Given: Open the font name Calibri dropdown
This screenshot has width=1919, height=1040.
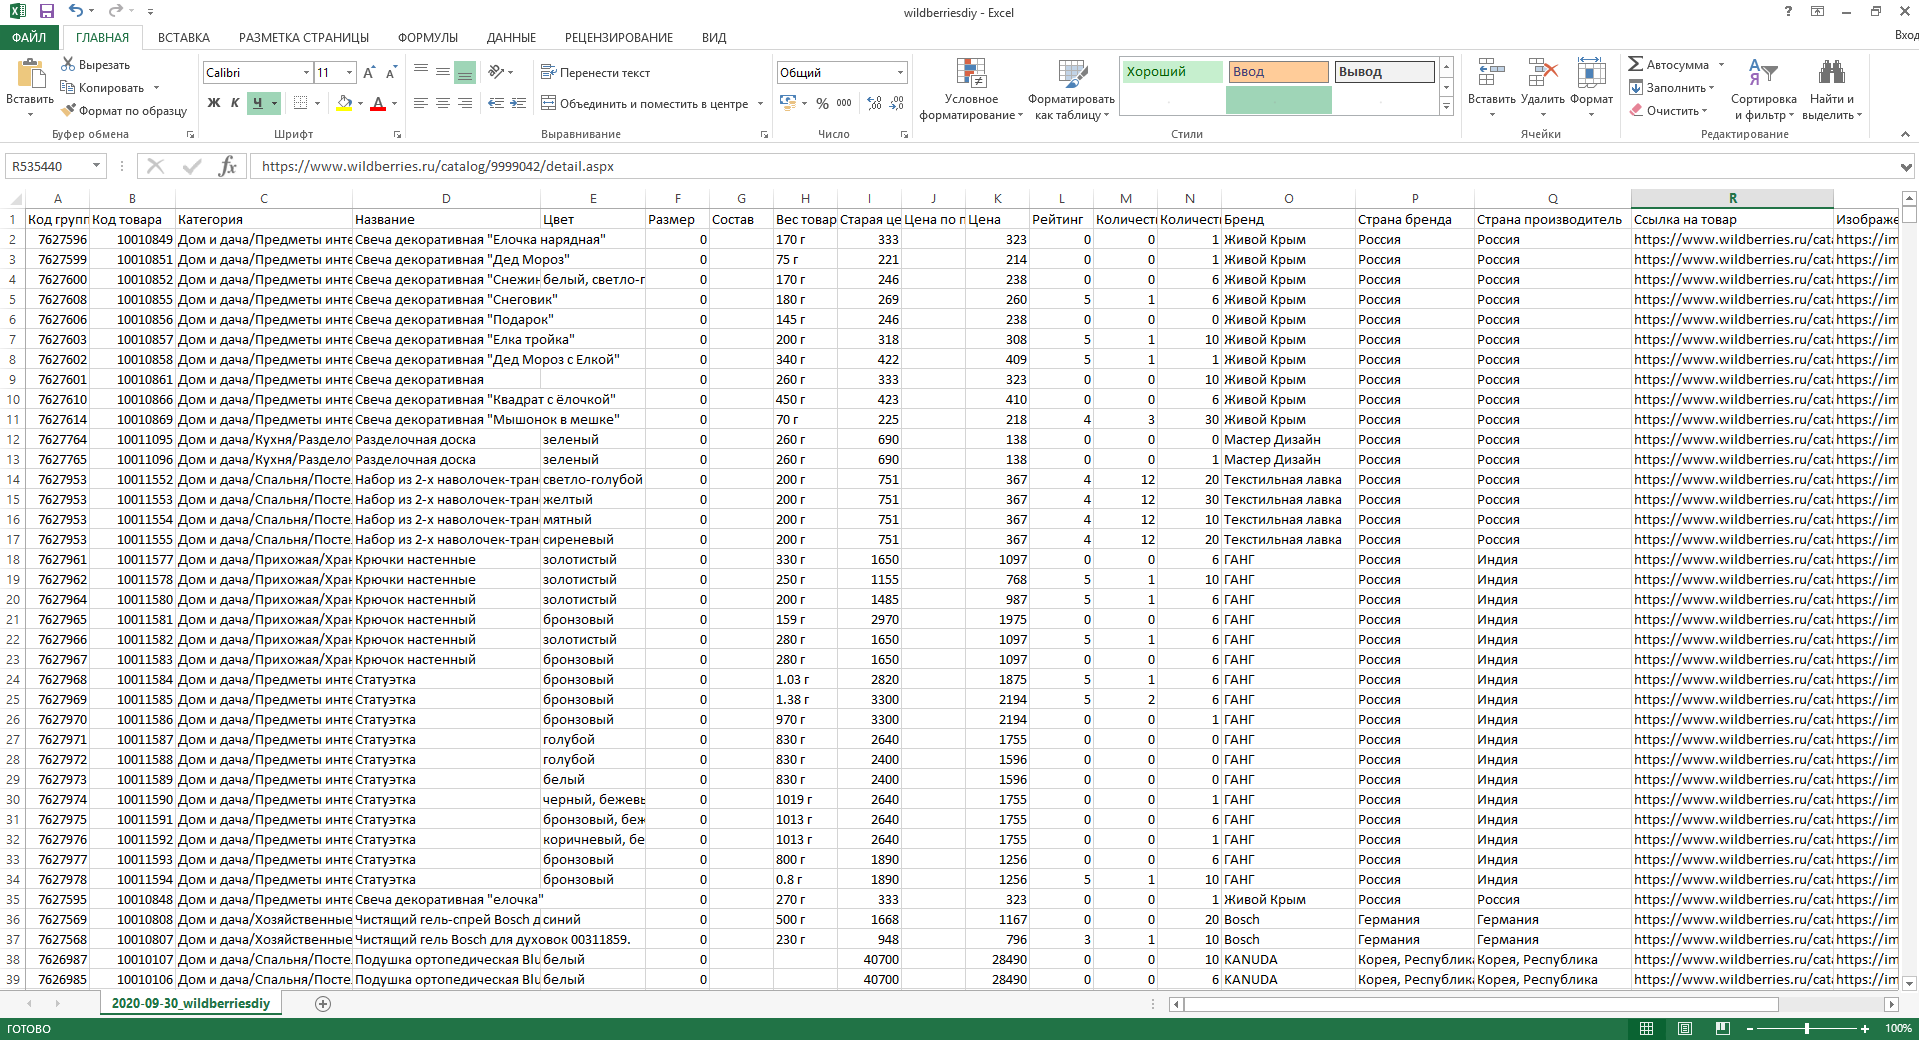Looking at the screenshot, I should pyautogui.click(x=306, y=72).
